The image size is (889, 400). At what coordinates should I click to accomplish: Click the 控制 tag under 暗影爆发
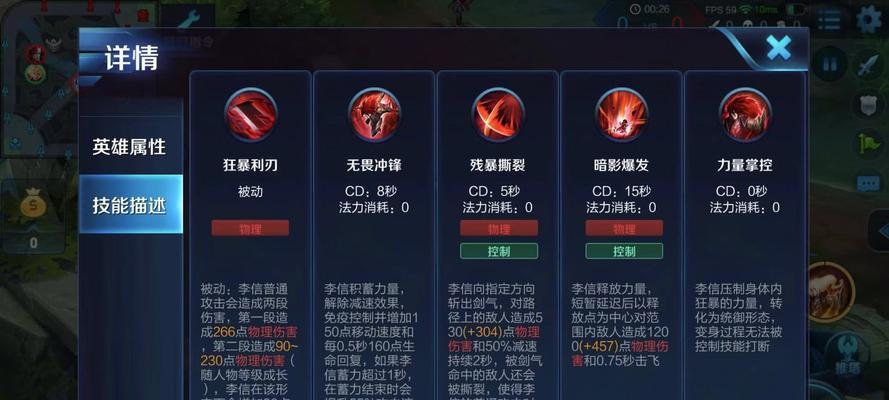624,251
